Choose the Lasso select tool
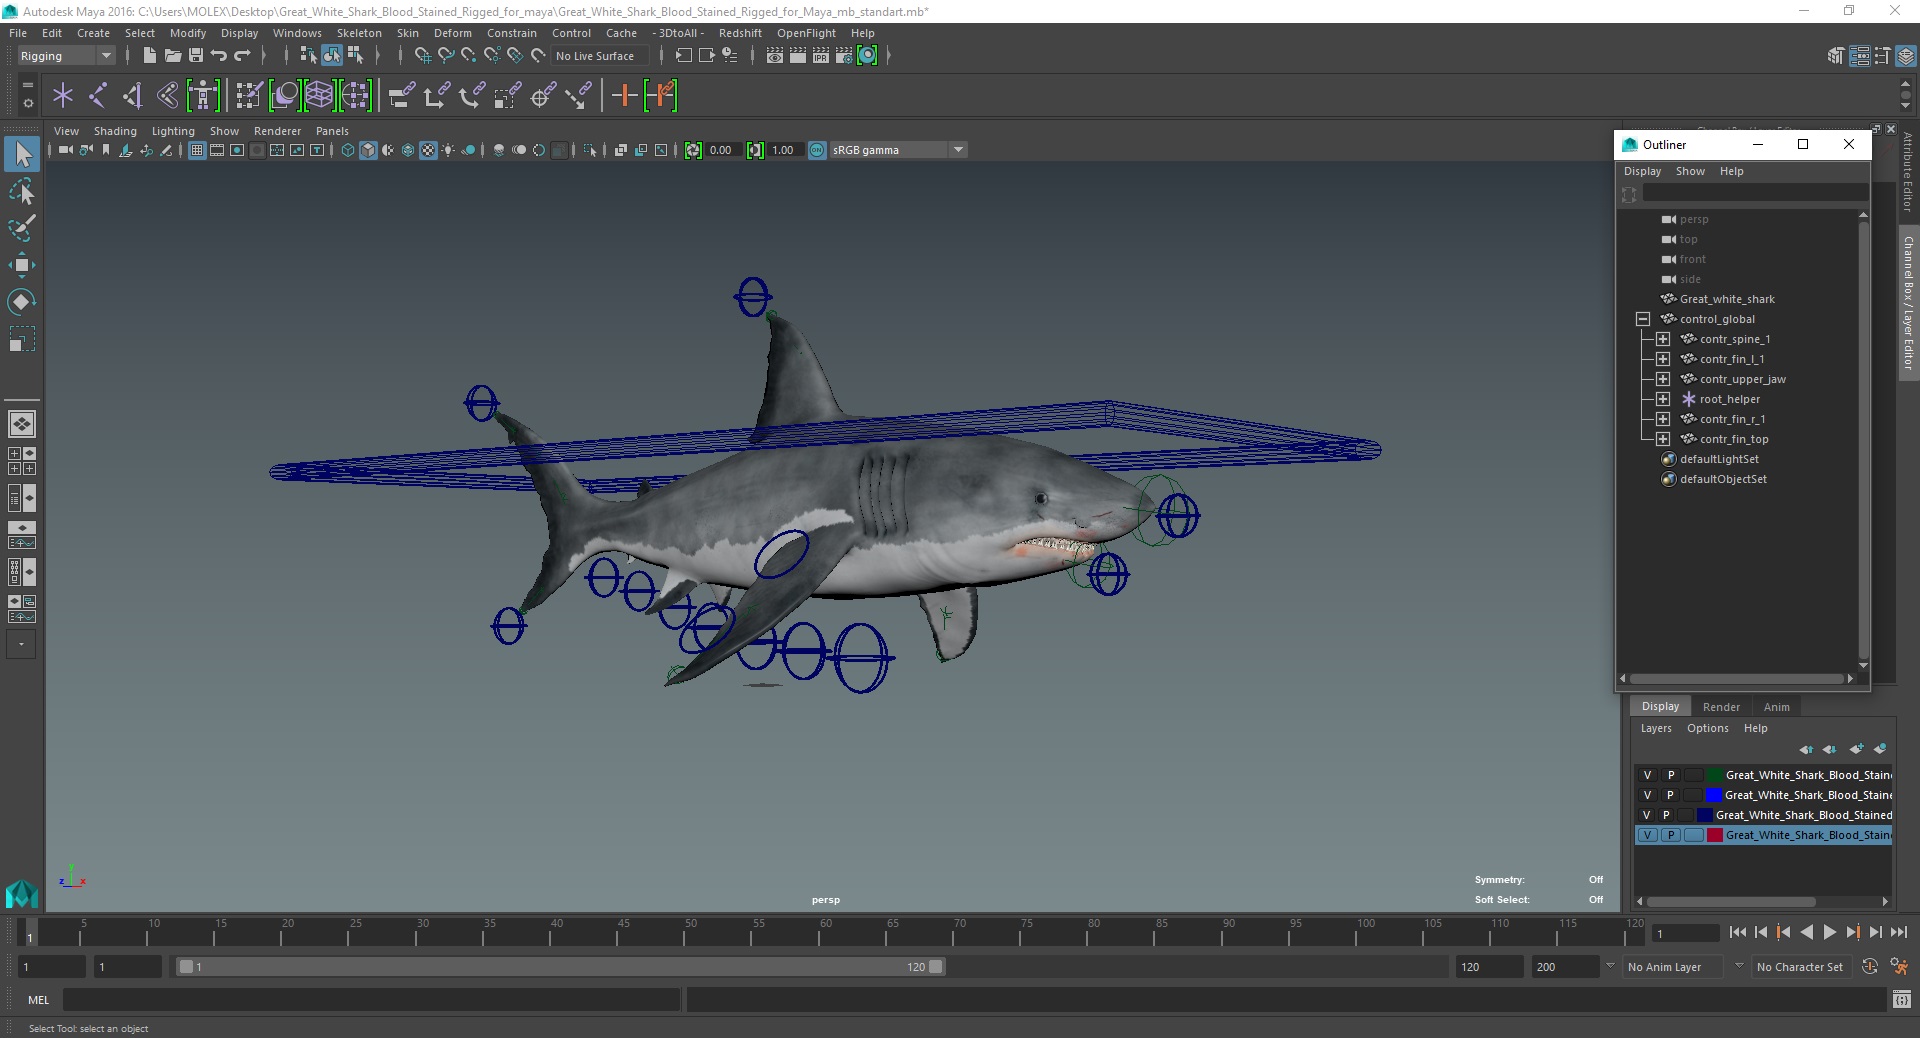 pos(22,191)
